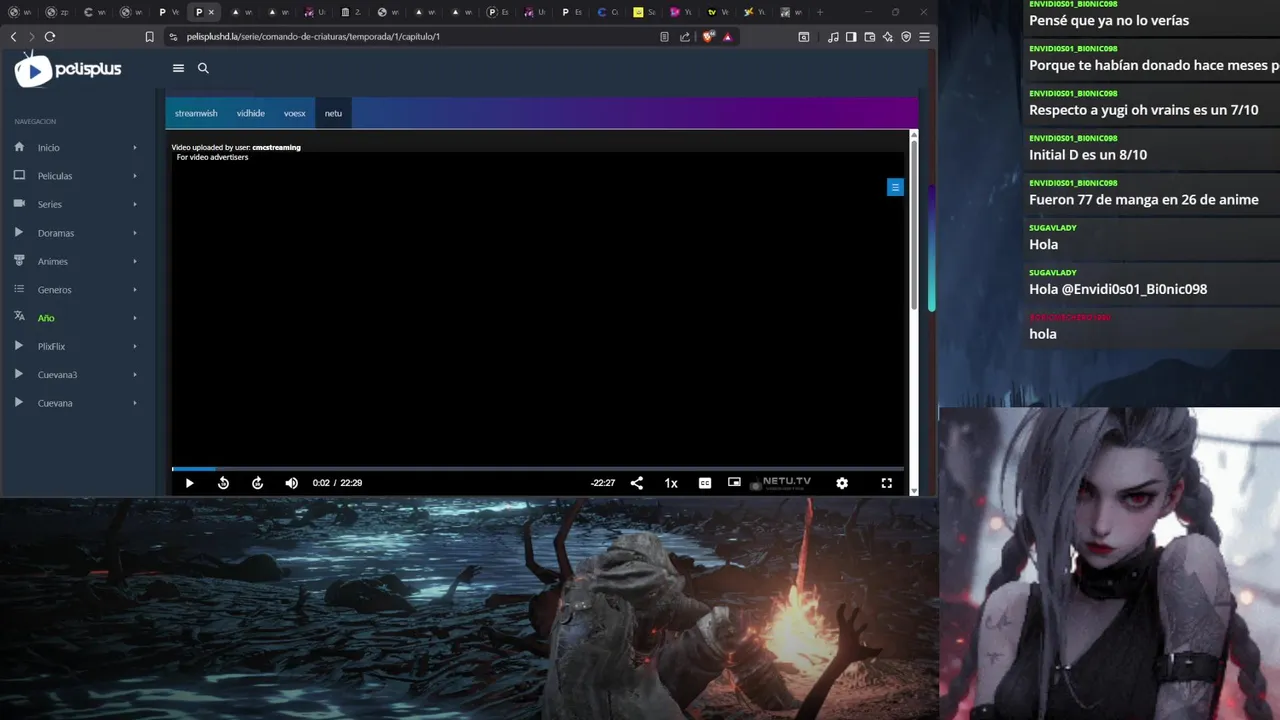Click the remaining time -22:27 display
Screen dimensions: 1280x720
point(603,483)
